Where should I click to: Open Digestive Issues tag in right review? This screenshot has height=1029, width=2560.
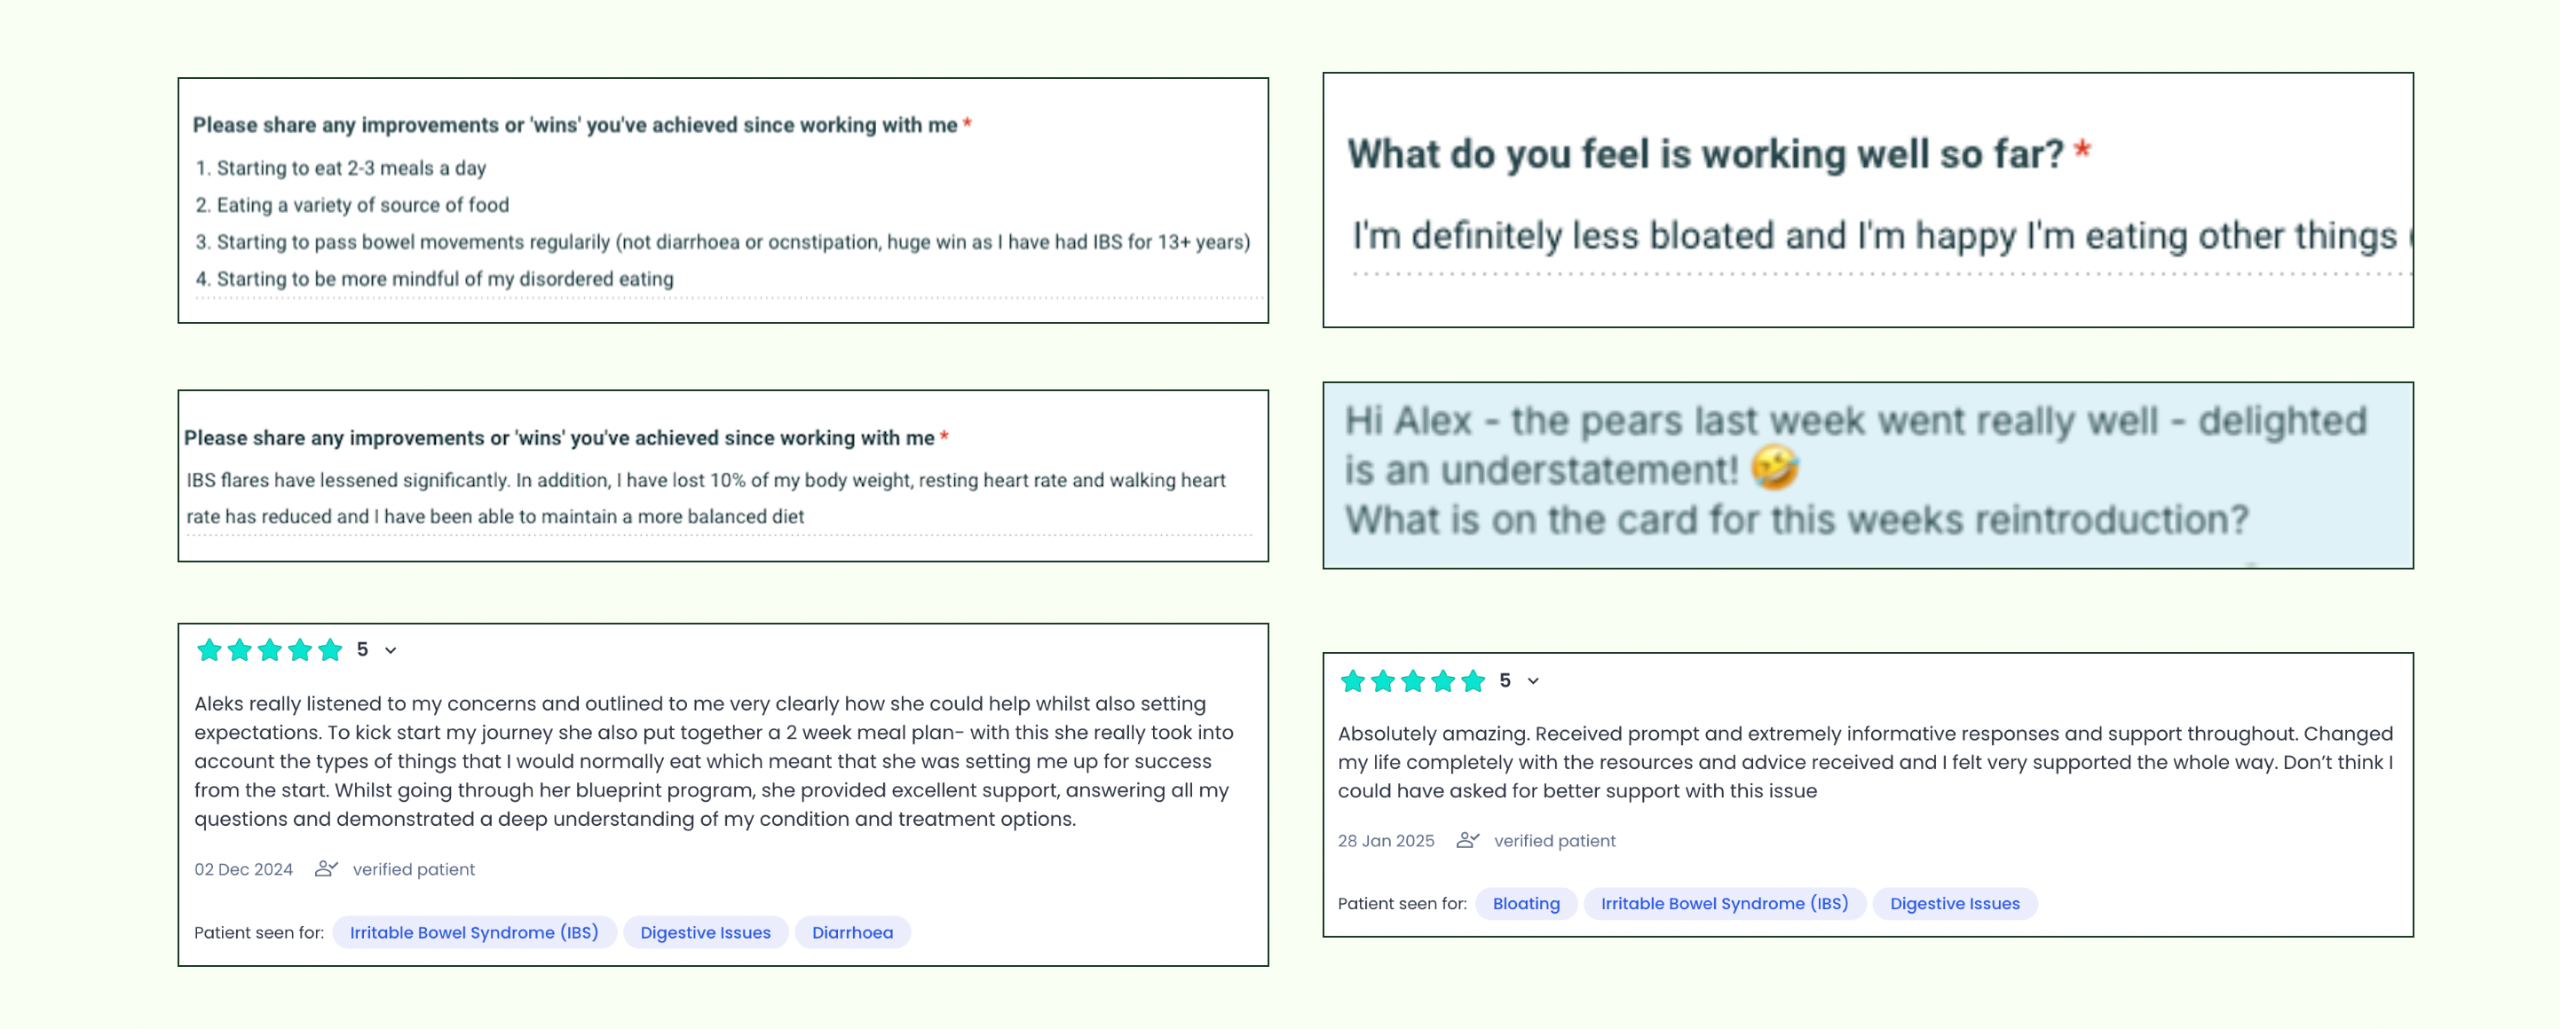pyautogui.click(x=1954, y=903)
